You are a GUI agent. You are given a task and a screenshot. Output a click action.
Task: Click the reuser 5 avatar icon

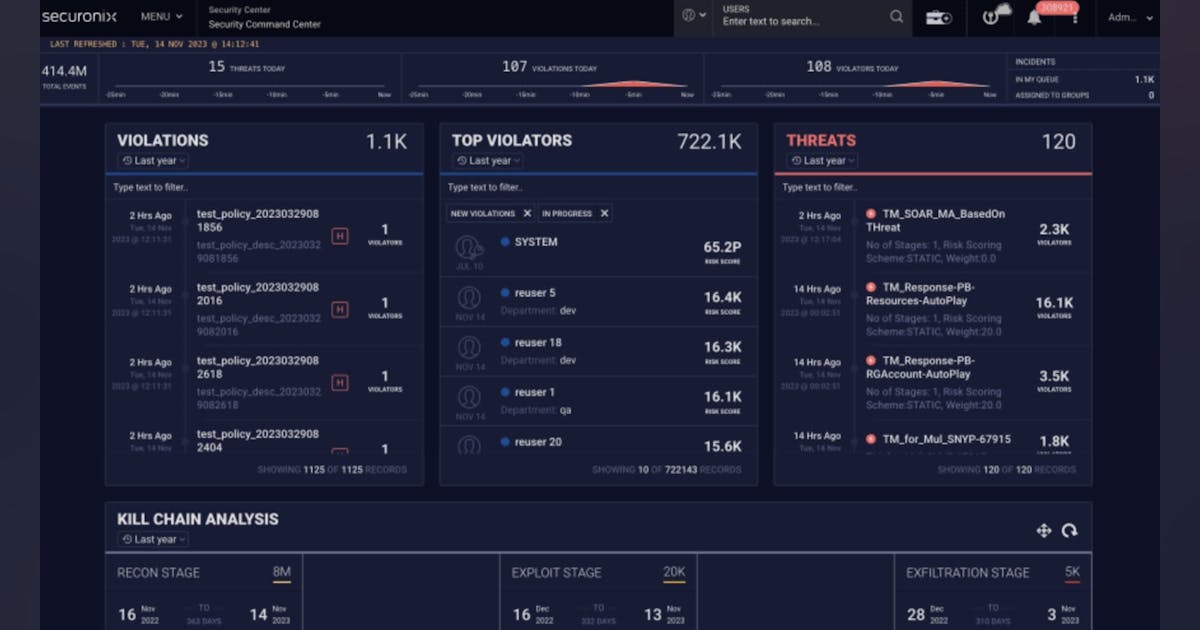tap(469, 297)
